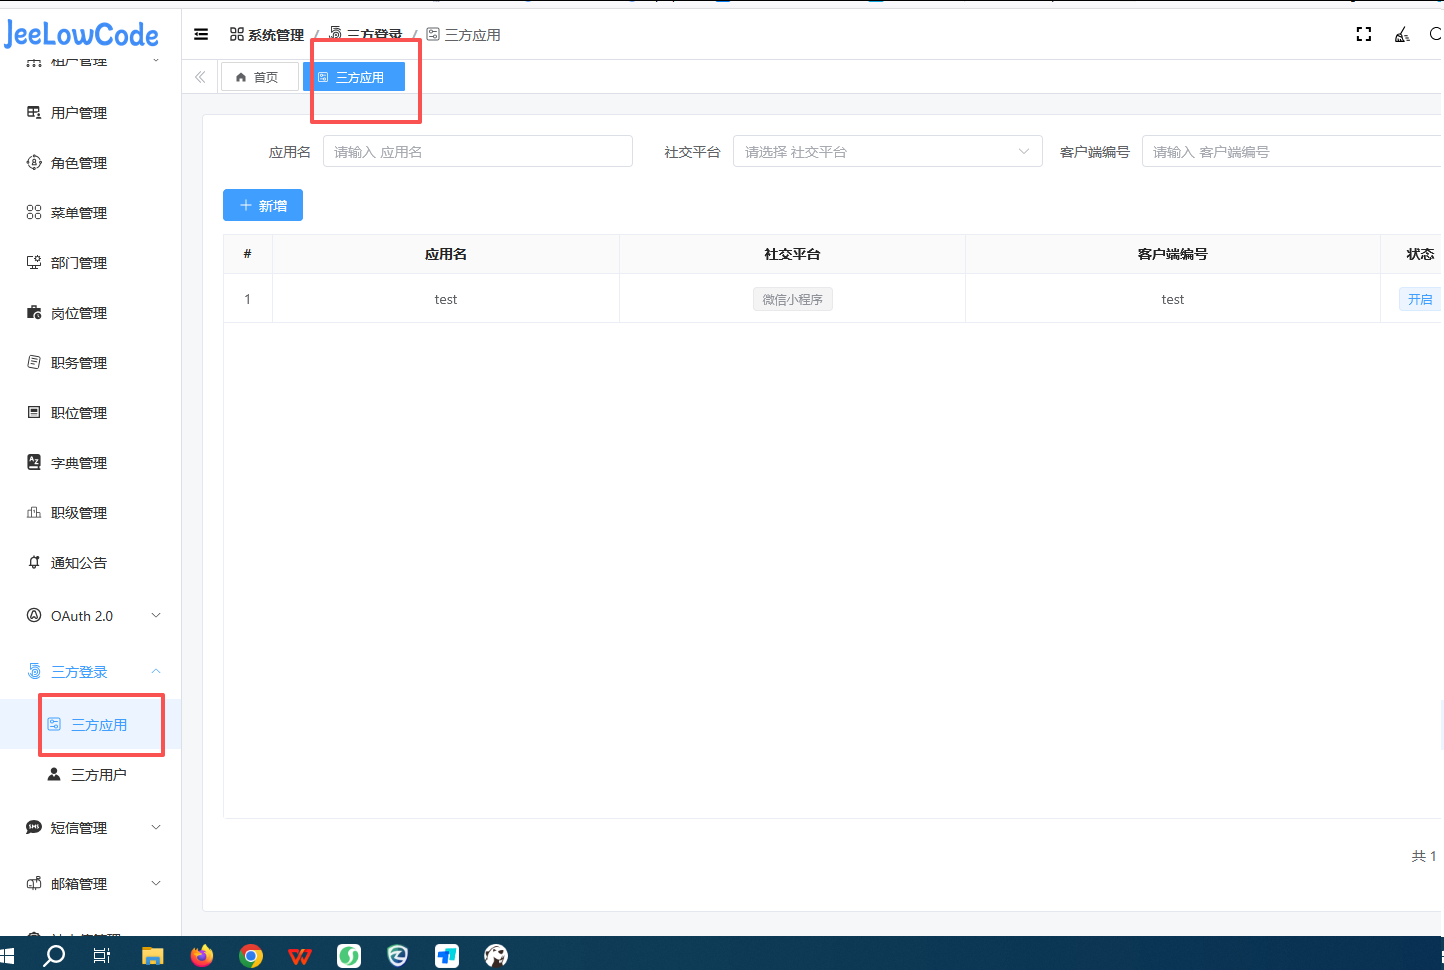Launch WPS Office from taskbar
The image size is (1444, 970).
[299, 955]
